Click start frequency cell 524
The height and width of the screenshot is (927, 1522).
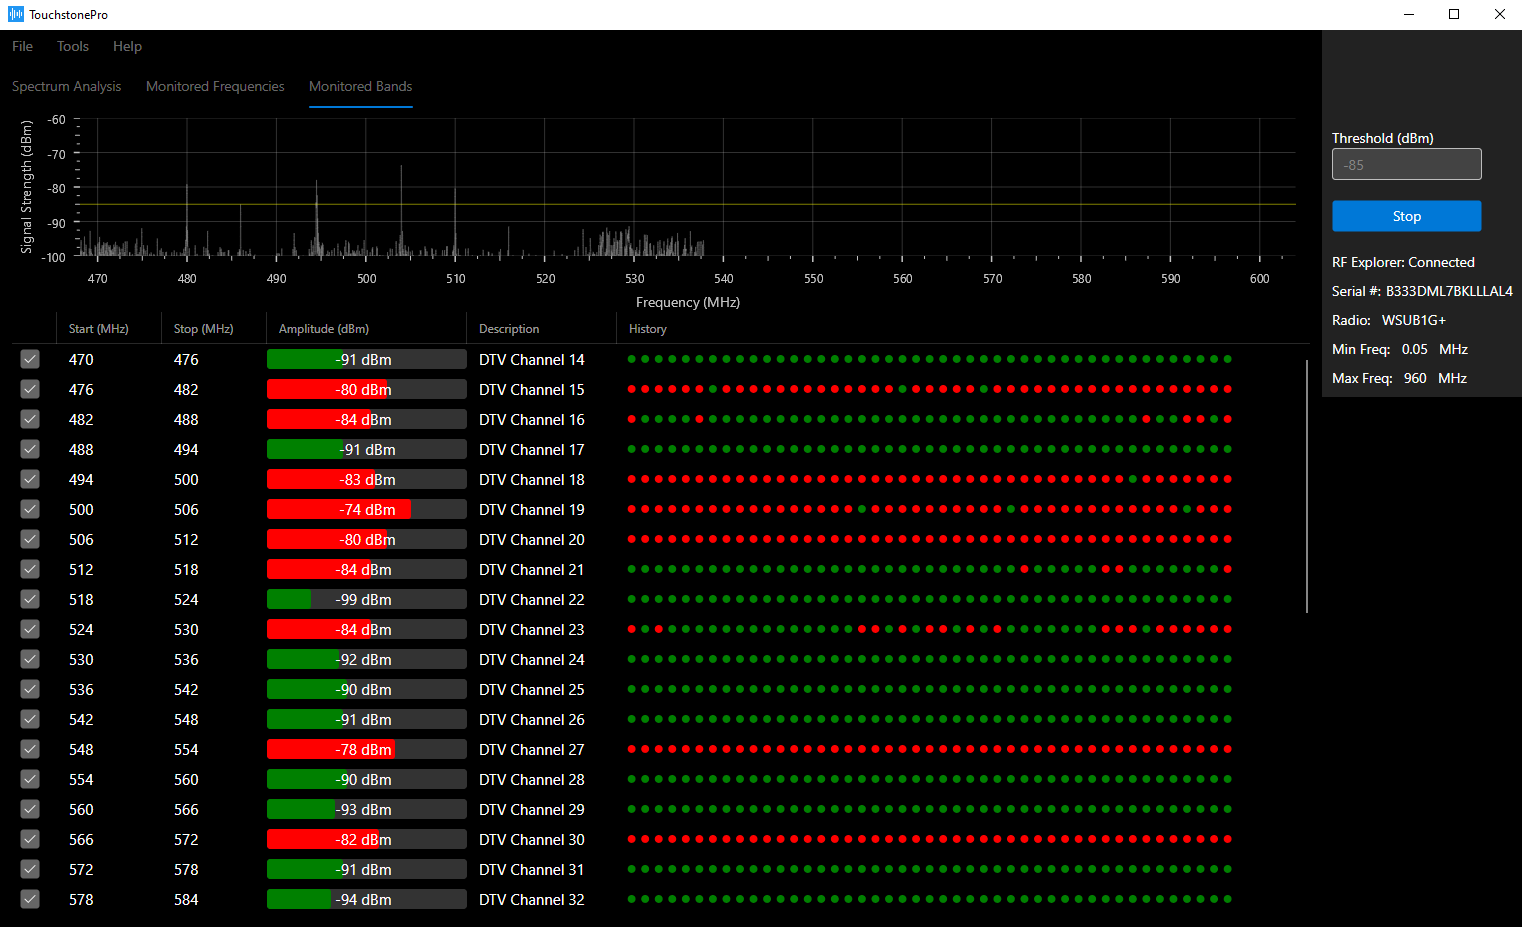click(x=81, y=629)
